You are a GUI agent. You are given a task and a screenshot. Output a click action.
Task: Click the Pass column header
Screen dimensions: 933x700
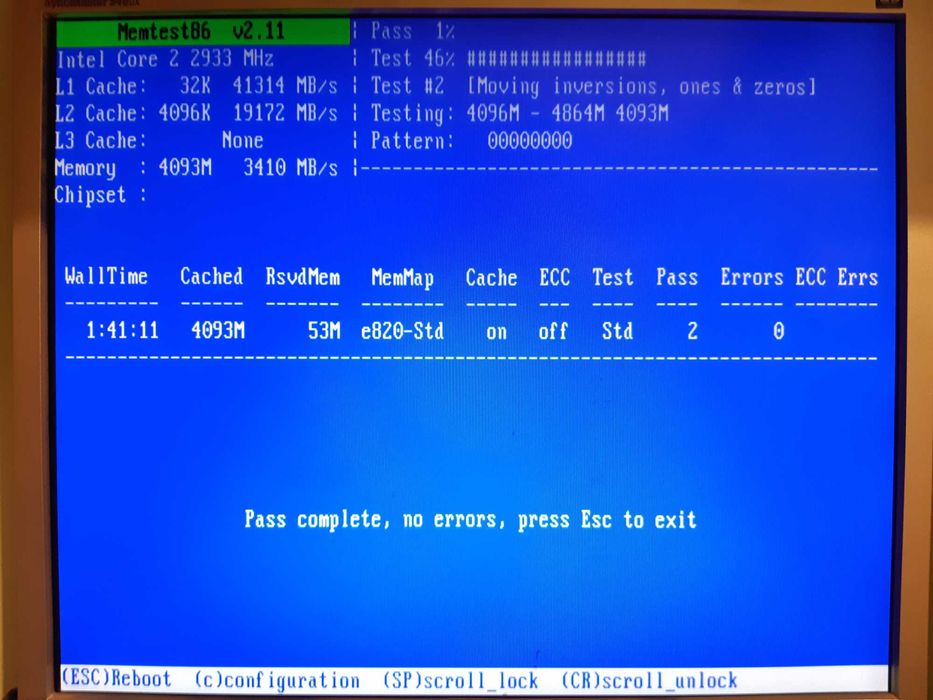point(677,277)
